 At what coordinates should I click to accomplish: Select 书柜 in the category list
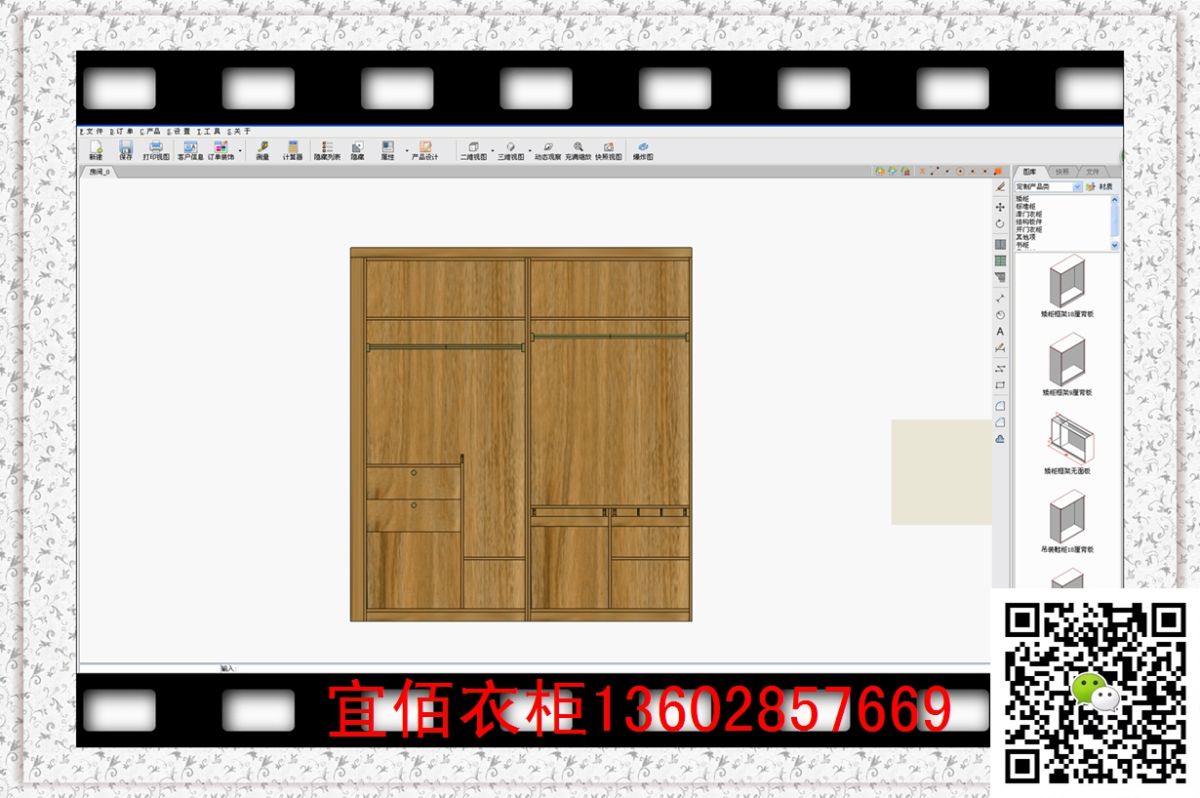coord(1022,244)
